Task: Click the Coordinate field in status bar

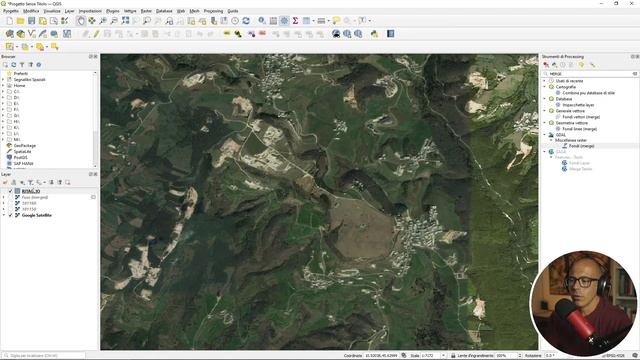Action: 381,356
